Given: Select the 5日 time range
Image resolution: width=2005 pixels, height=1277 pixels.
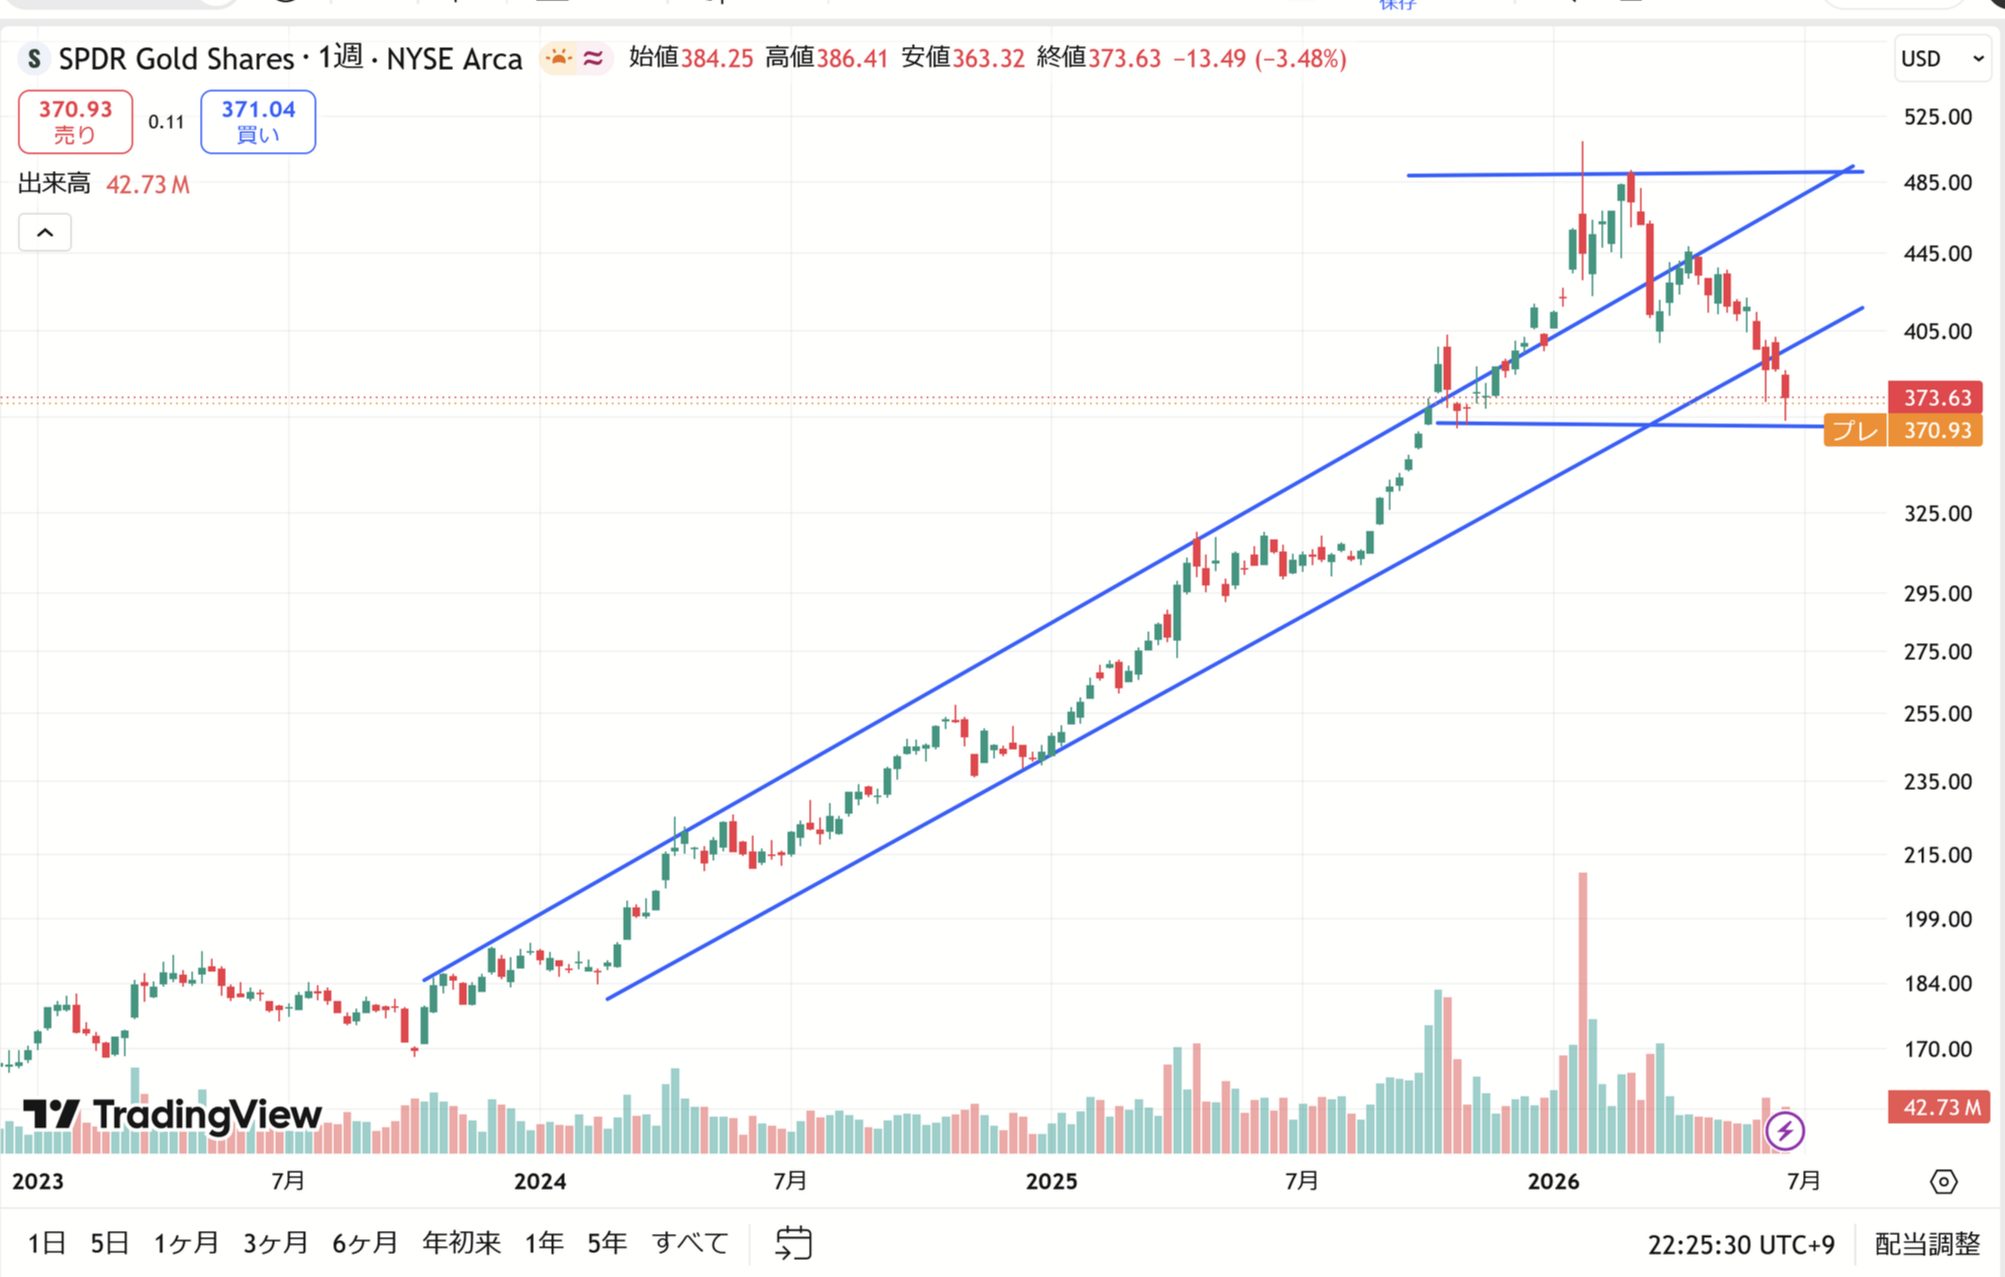Looking at the screenshot, I should point(109,1243).
